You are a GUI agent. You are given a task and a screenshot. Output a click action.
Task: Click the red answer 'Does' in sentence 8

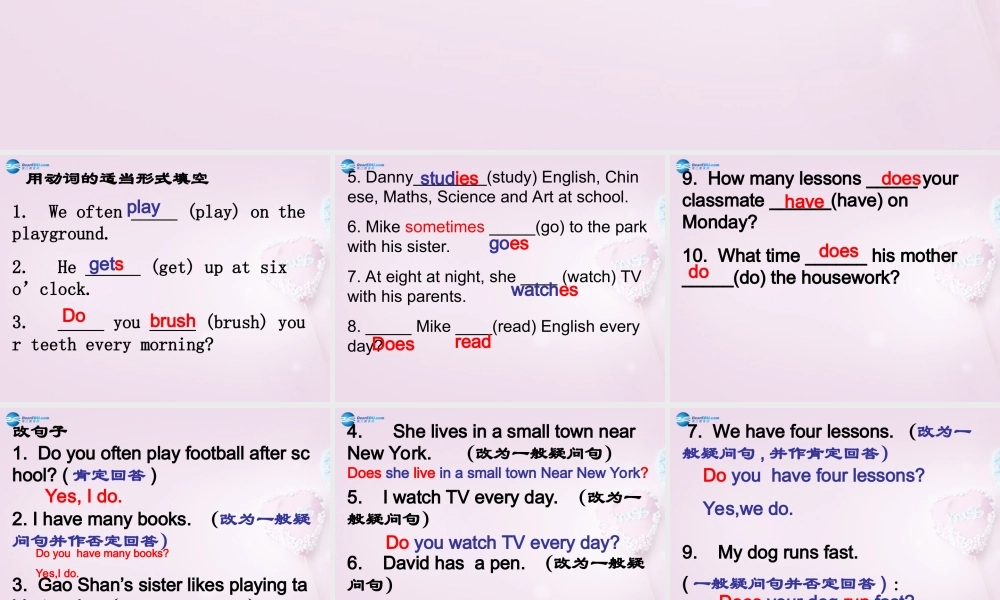[x=393, y=344]
